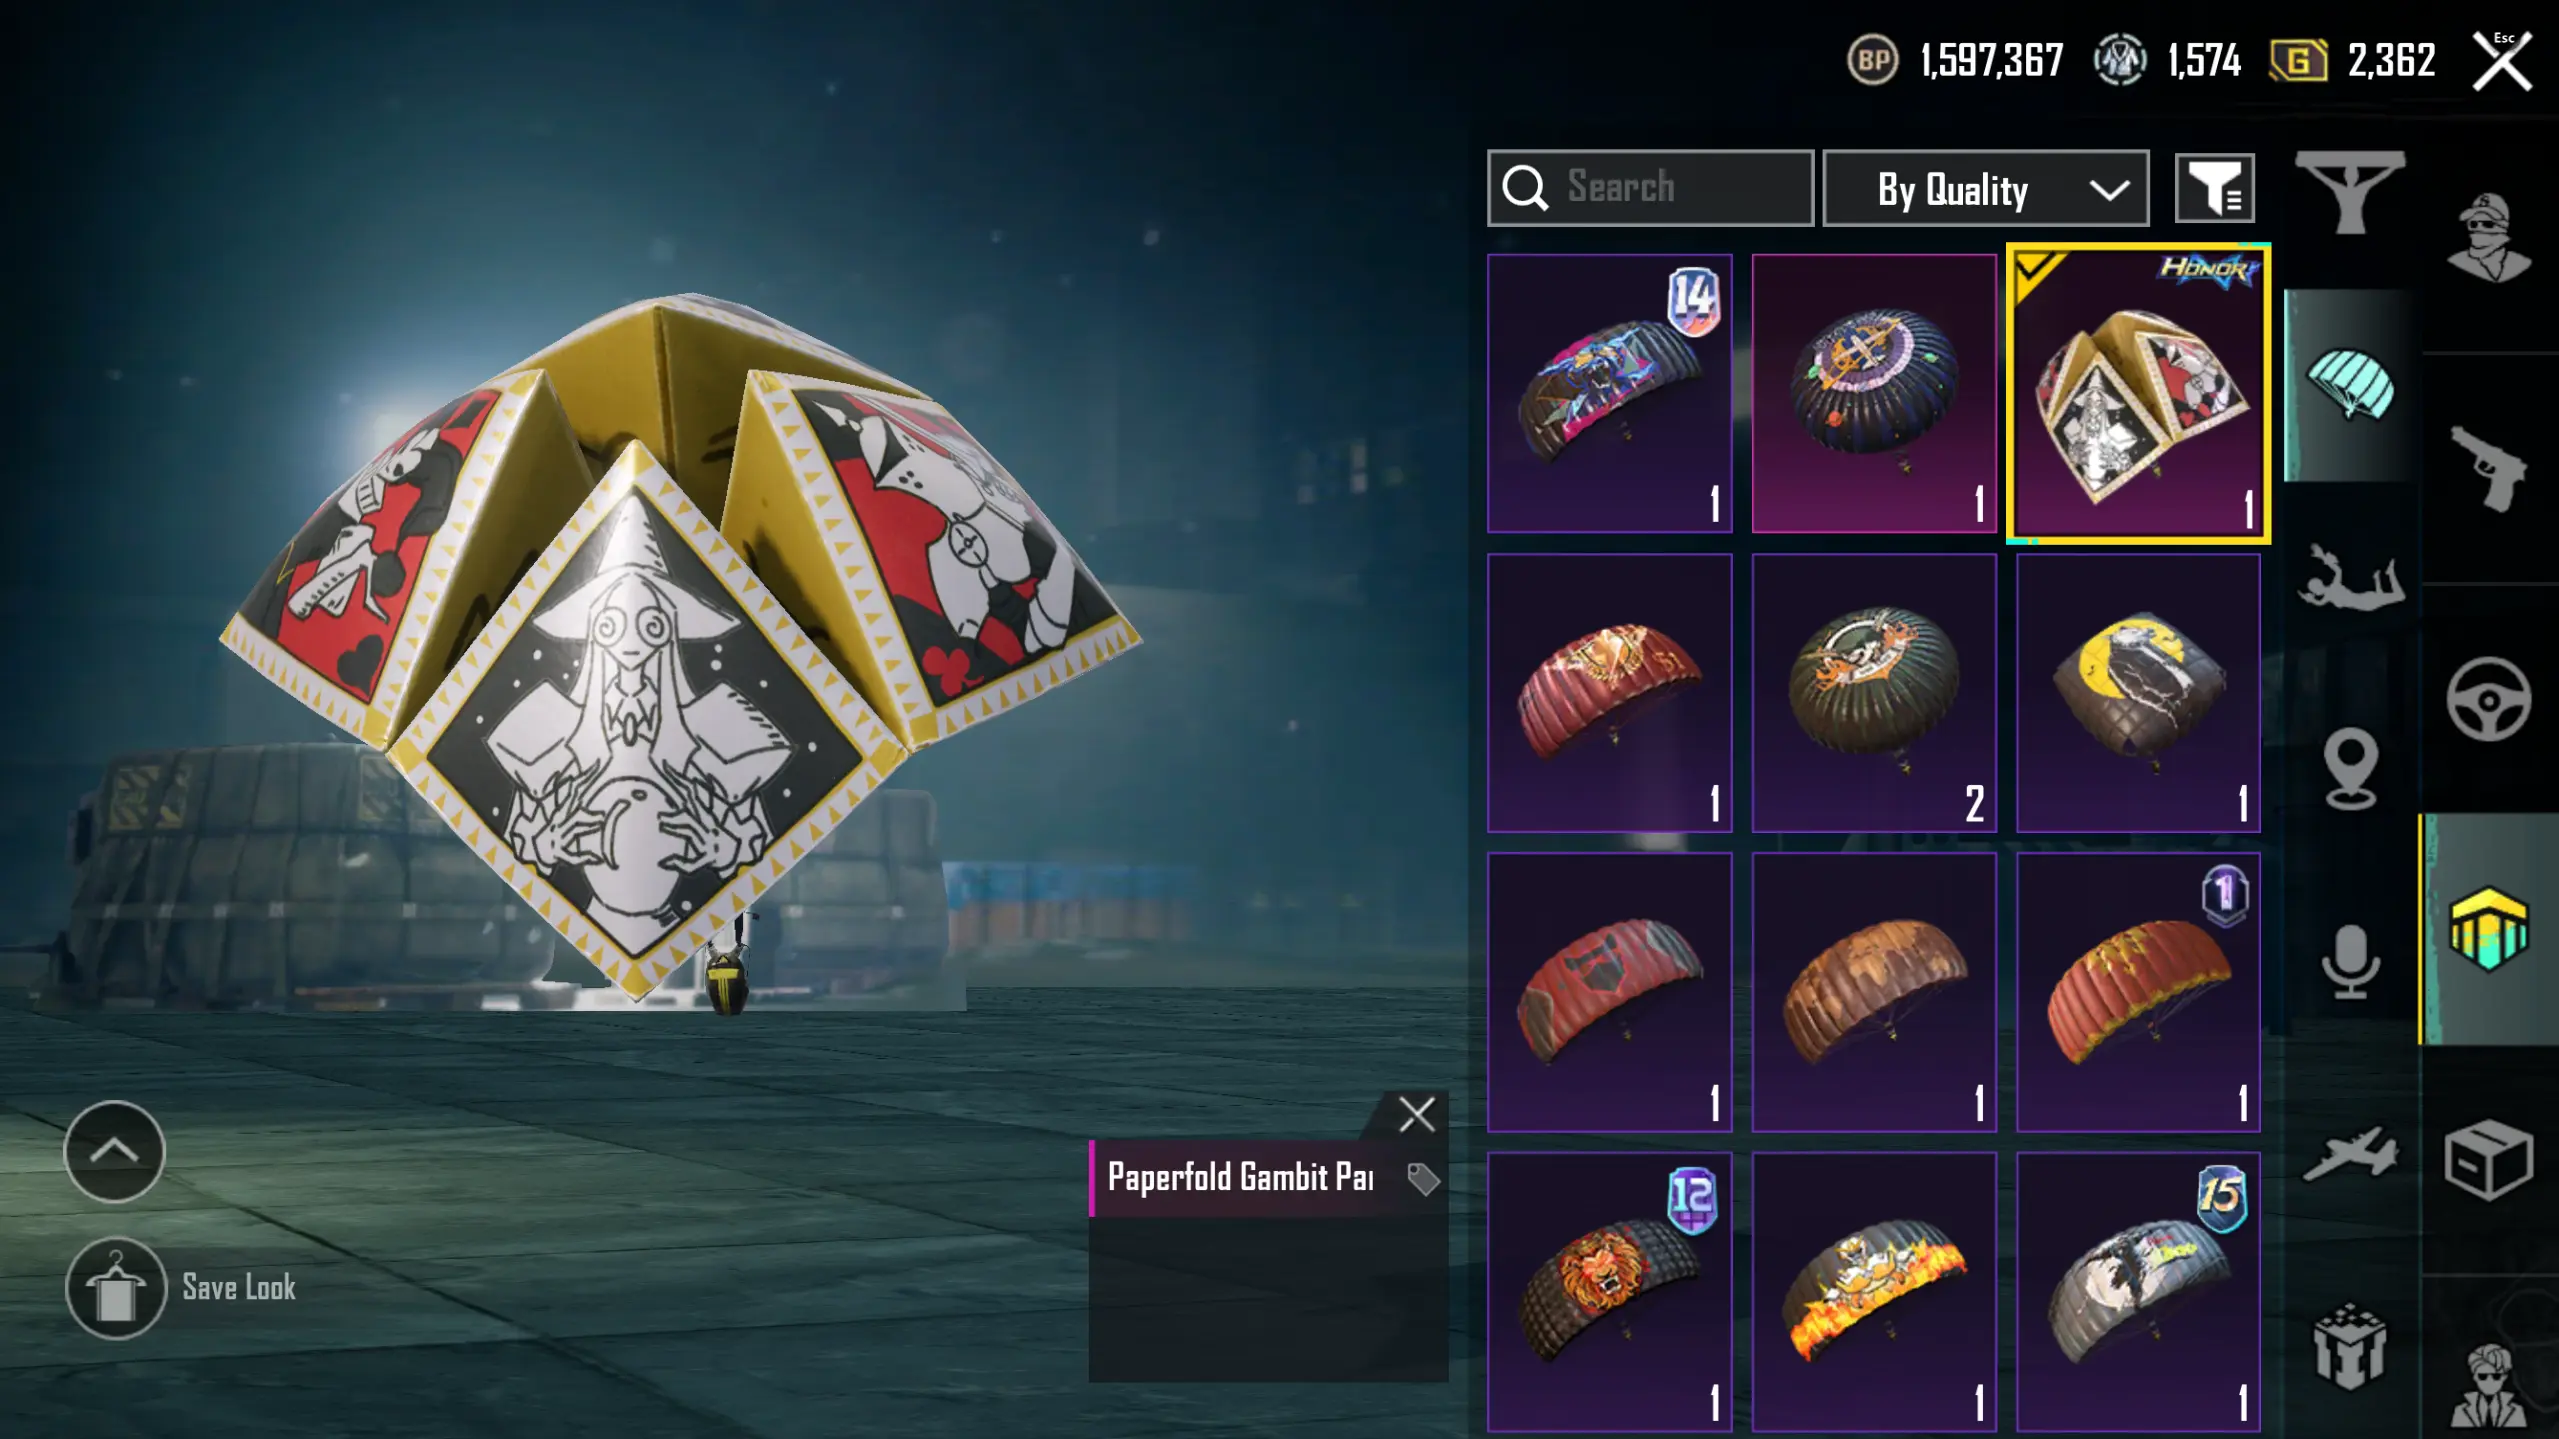This screenshot has width=2559, height=1439.
Task: Close the Paperfold Gambit info panel
Action: pyautogui.click(x=1416, y=1114)
